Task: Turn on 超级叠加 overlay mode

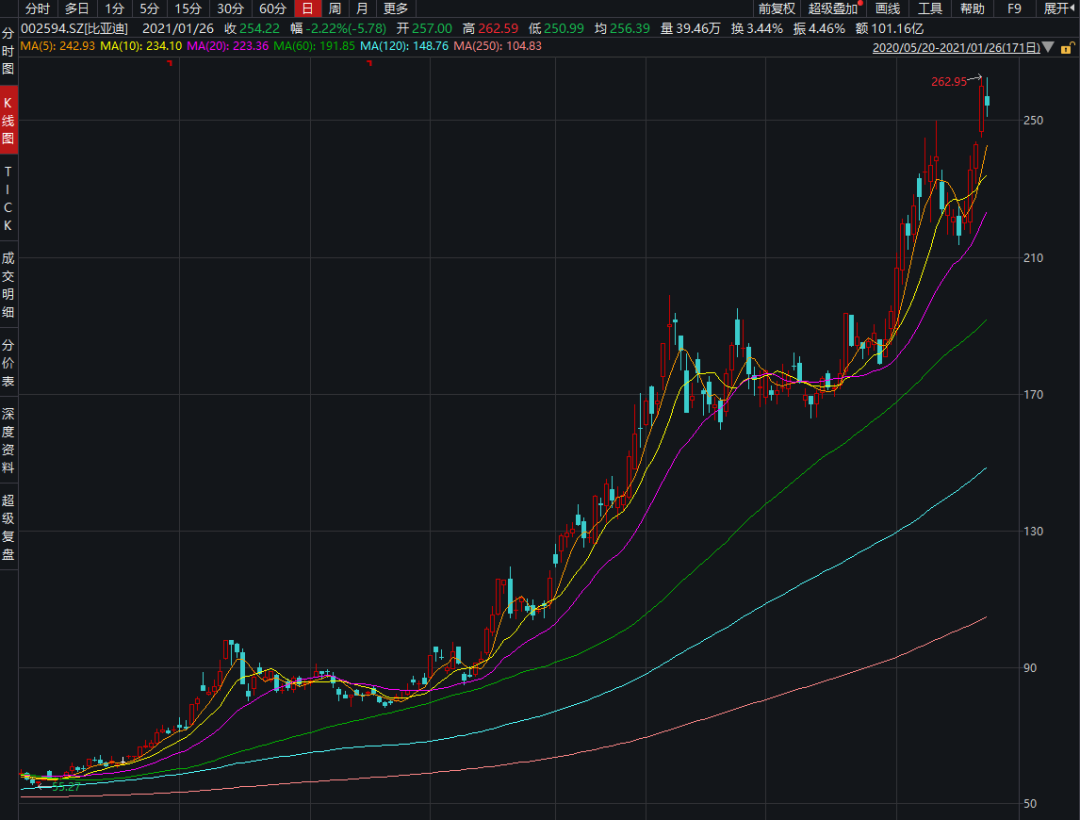Action: pos(832,8)
